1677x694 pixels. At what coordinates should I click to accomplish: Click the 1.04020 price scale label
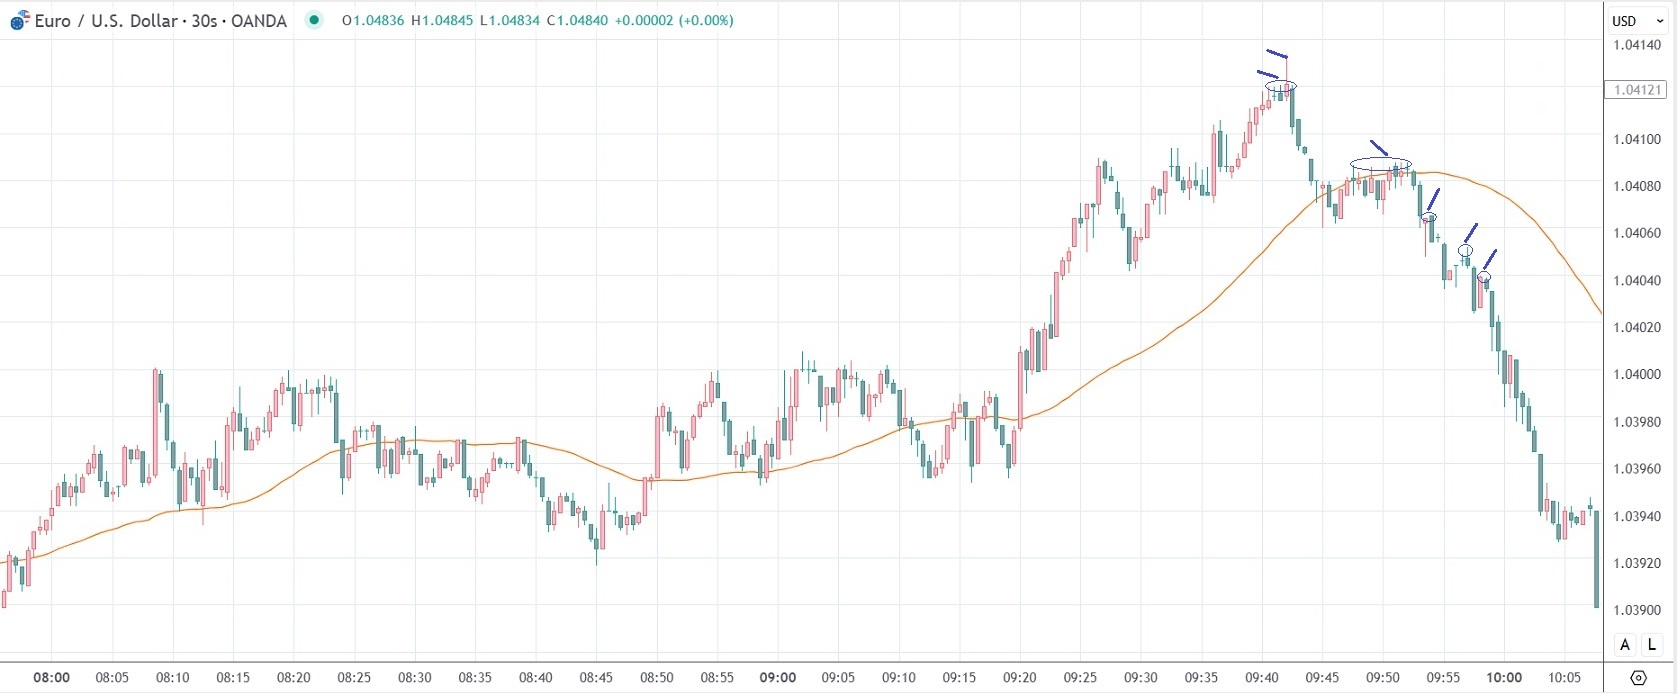point(1637,327)
